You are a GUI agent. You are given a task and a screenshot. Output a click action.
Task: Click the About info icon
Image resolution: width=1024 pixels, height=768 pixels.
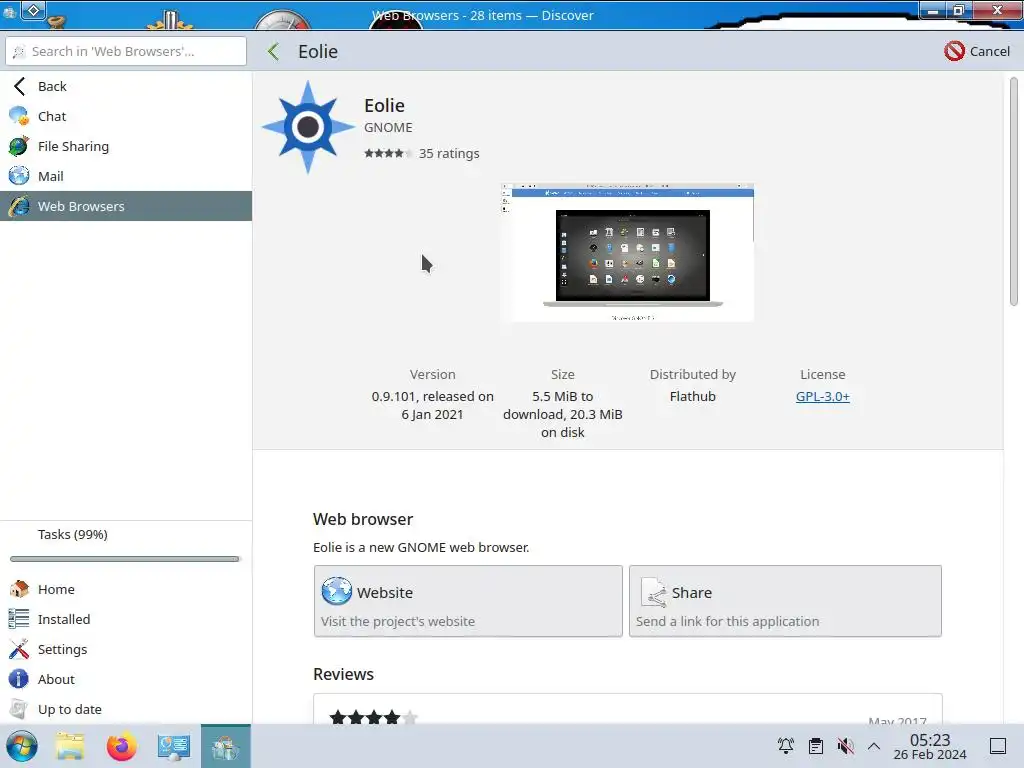coord(19,679)
